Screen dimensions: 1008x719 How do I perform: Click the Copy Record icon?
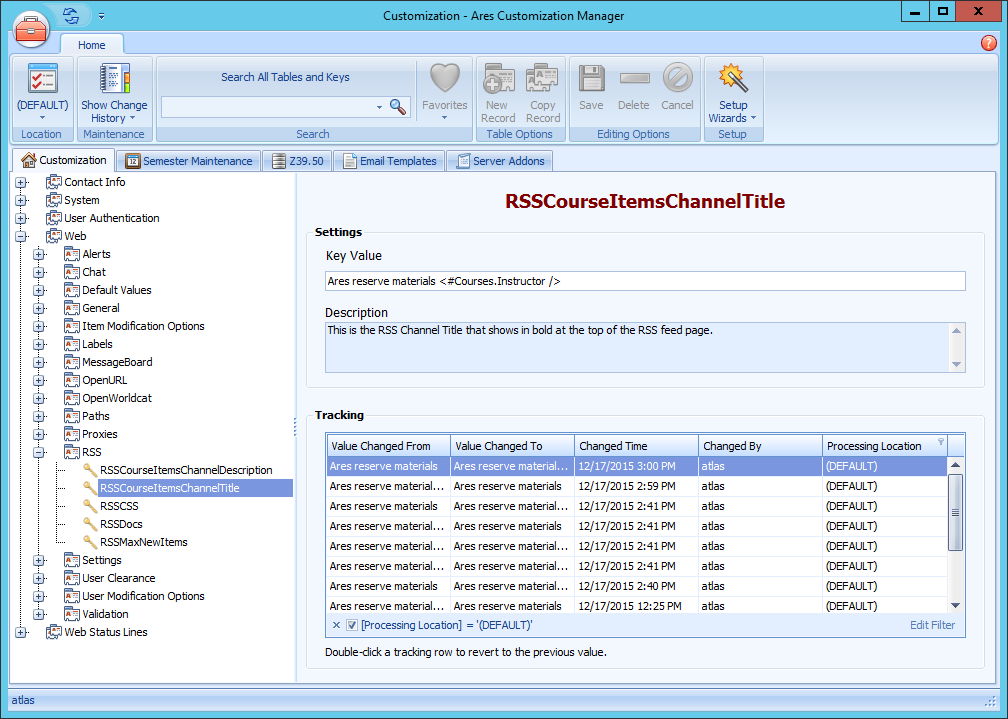tap(542, 79)
